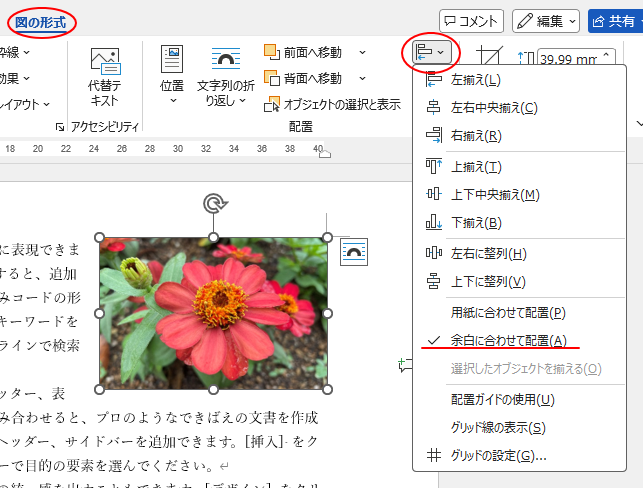
Task: Select 用紙に合わせて配置(P) option
Action: tap(519, 313)
